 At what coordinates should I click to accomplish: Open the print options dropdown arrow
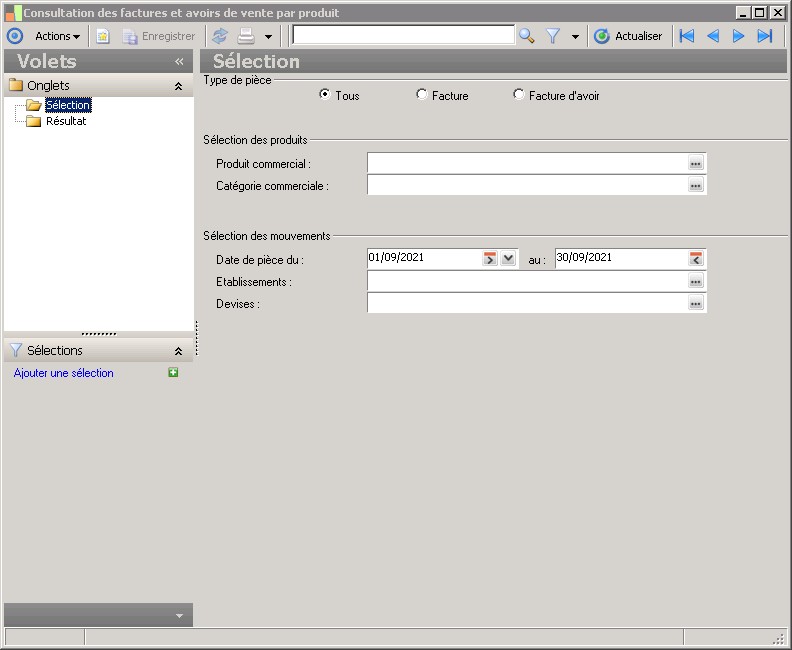(268, 36)
